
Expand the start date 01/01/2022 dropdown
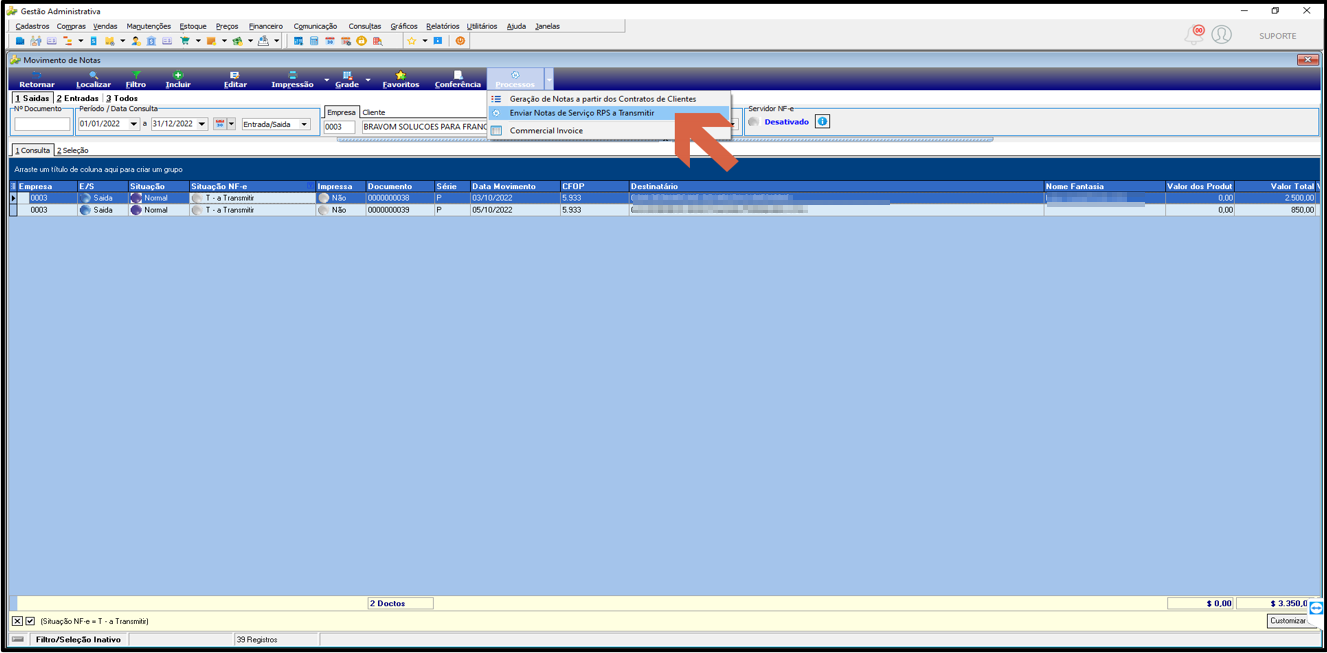[x=134, y=124]
